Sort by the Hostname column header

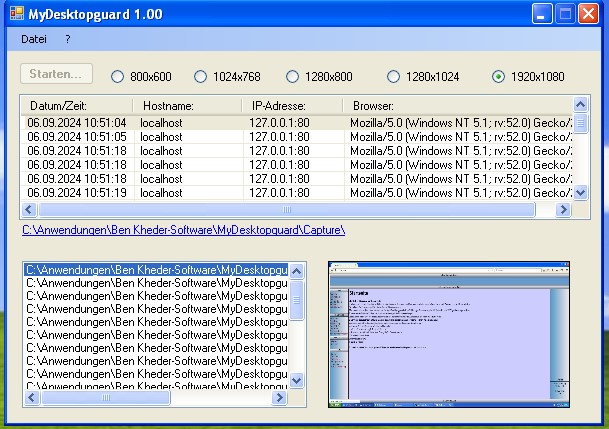coord(187,106)
